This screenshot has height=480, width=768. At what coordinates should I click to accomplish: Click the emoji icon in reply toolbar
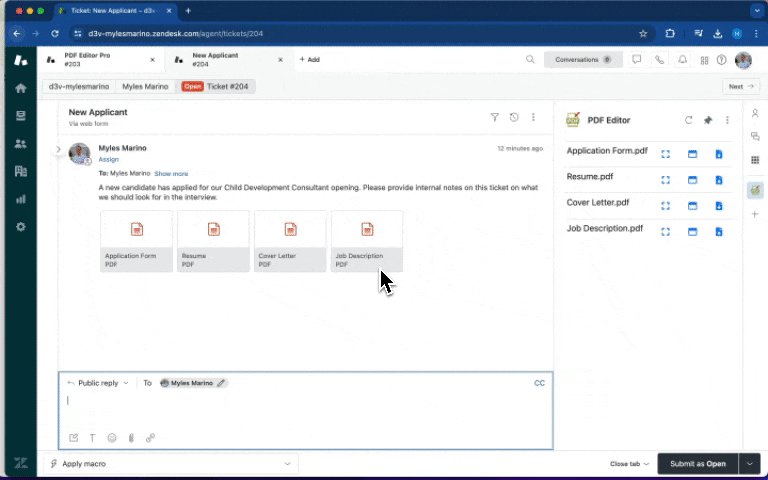tap(111, 438)
